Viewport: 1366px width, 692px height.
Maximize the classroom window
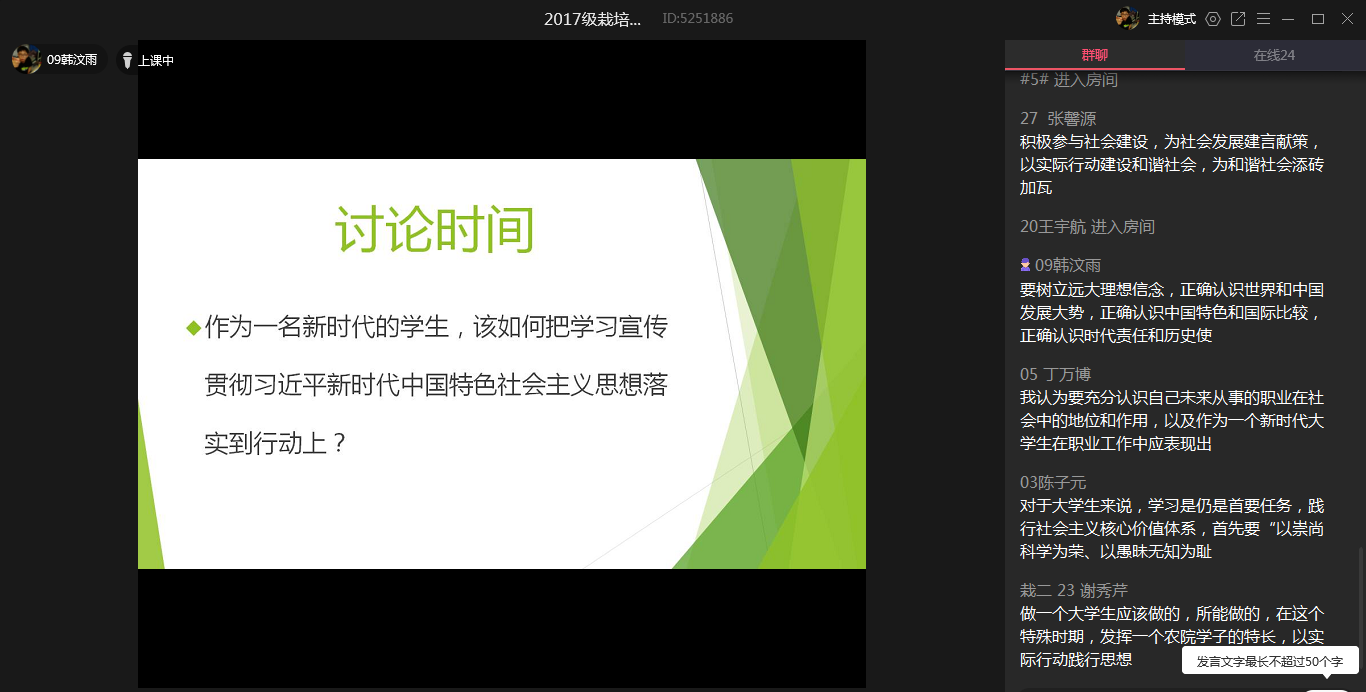click(x=1317, y=19)
